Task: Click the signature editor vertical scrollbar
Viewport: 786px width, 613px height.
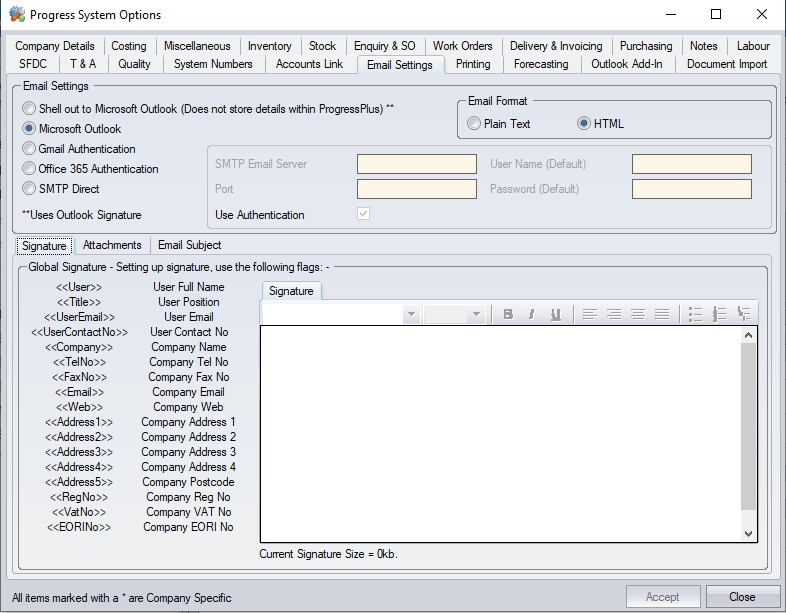Action: tap(749, 430)
